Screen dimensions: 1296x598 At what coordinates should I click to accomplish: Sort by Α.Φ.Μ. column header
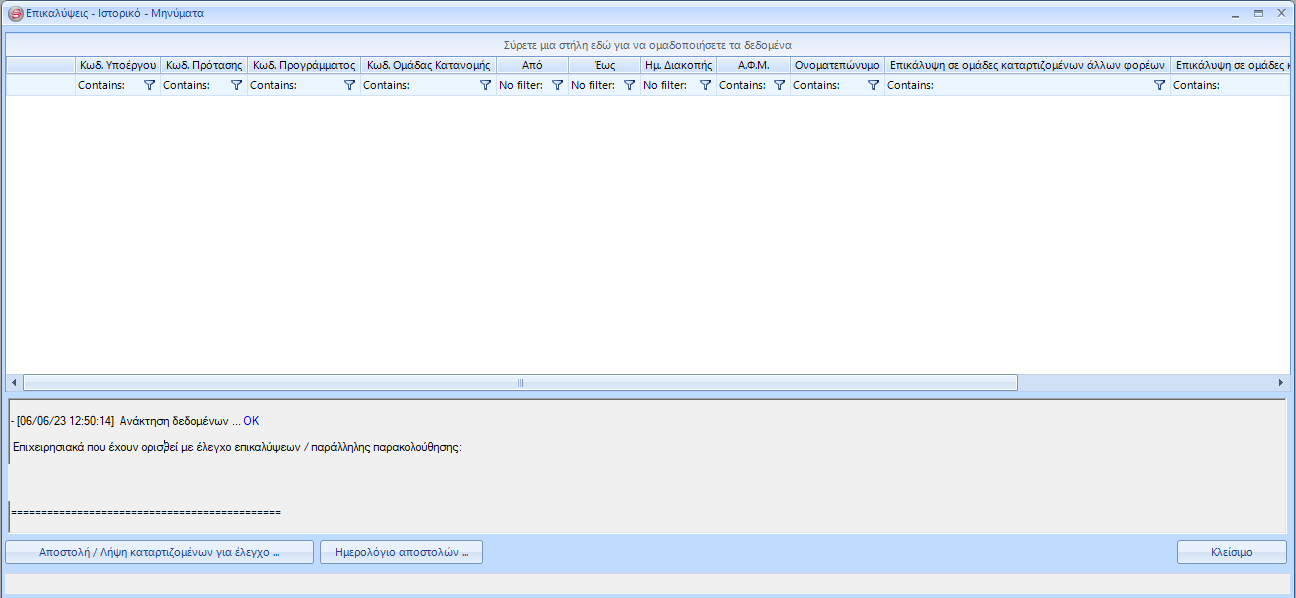point(753,65)
